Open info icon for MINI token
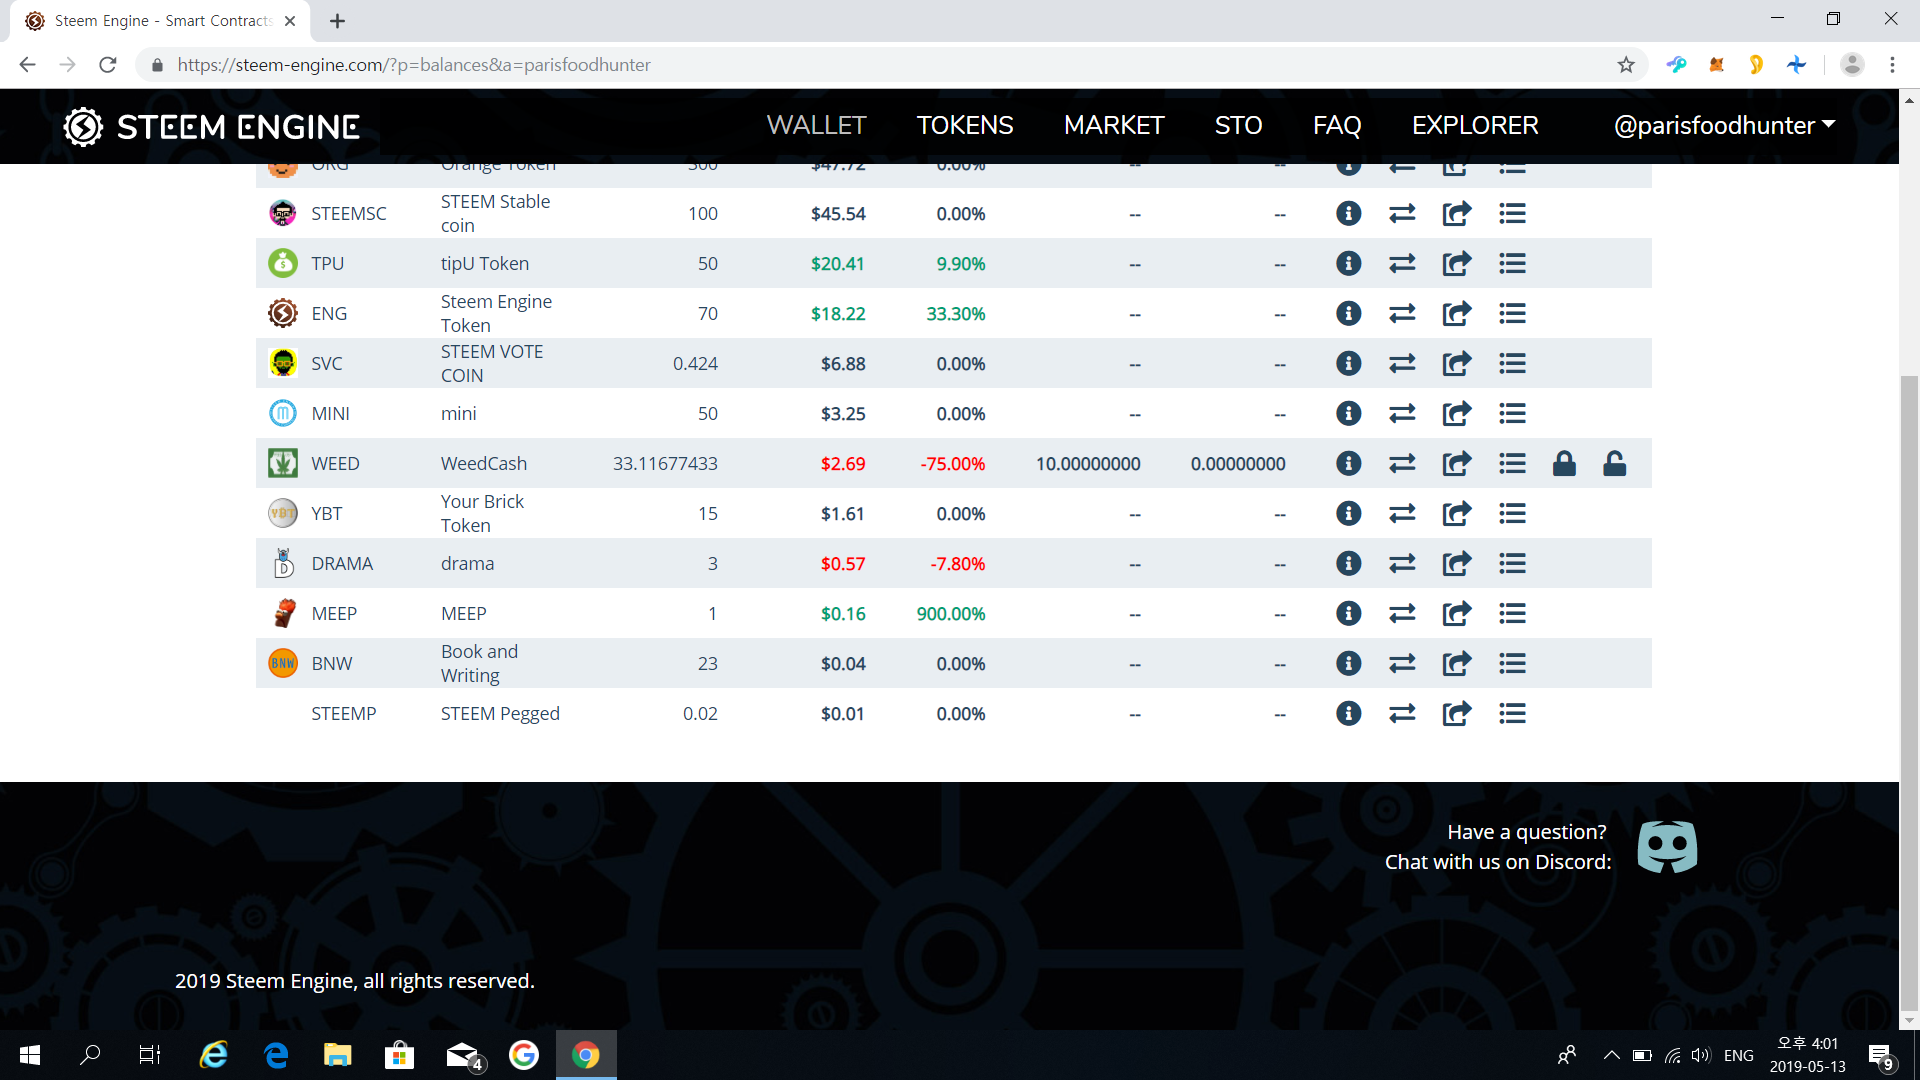This screenshot has height=1080, width=1920. (x=1348, y=413)
